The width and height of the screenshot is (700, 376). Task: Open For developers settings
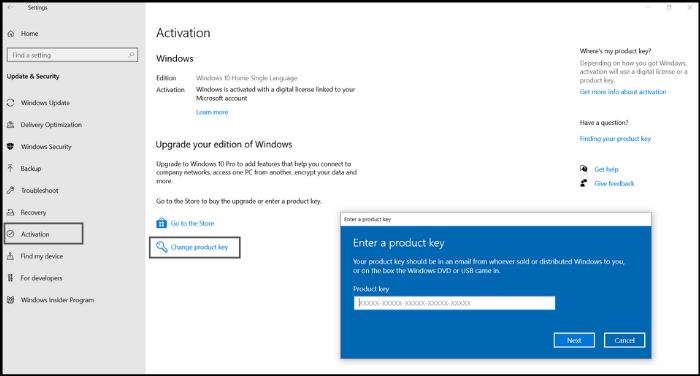click(41, 278)
